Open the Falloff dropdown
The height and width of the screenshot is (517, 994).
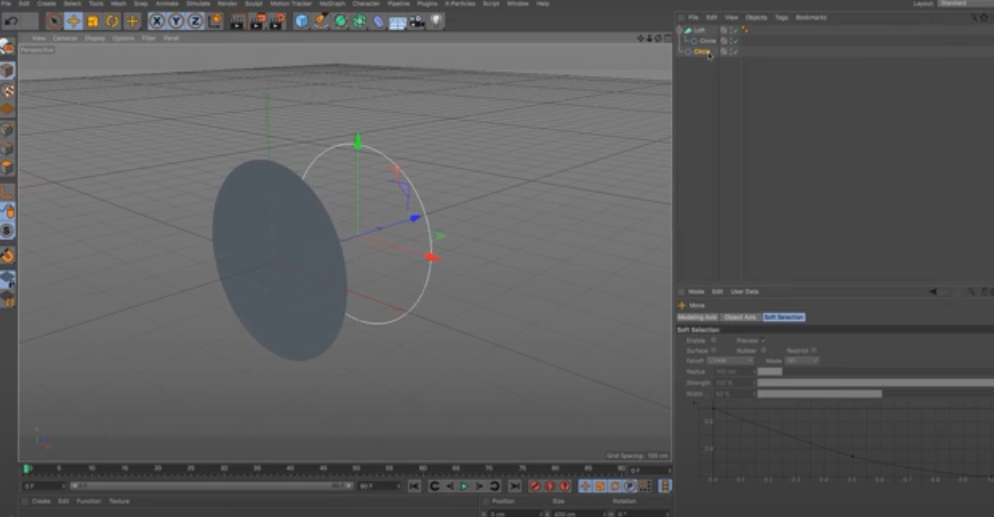coord(730,361)
